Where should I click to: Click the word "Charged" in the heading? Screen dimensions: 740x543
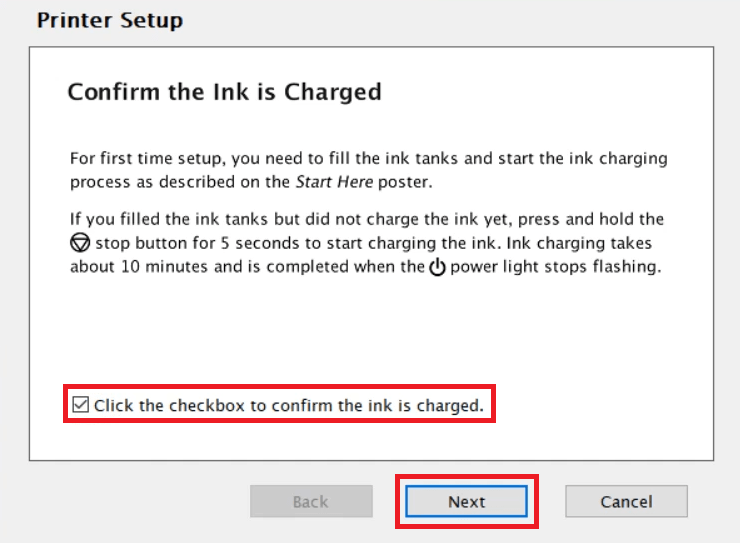(x=333, y=92)
